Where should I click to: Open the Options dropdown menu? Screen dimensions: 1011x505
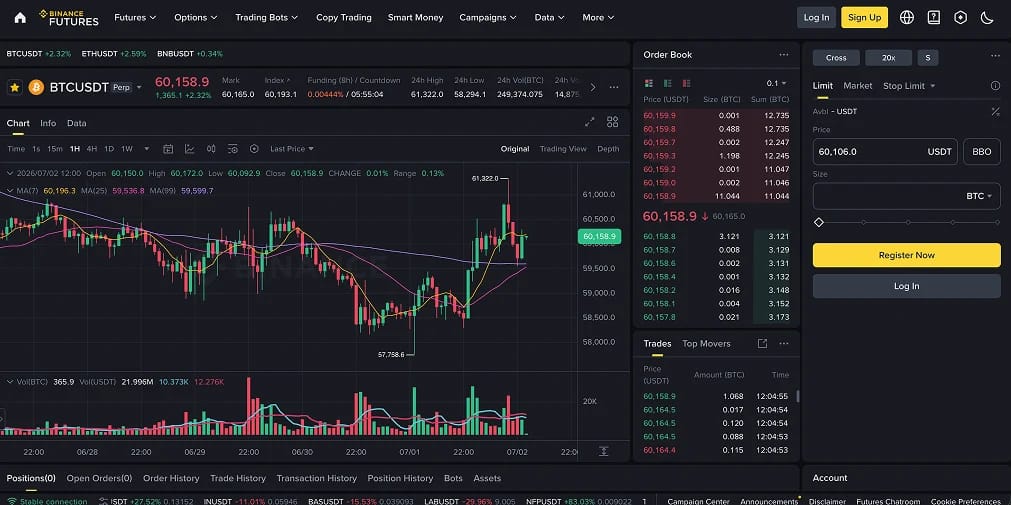pos(195,17)
